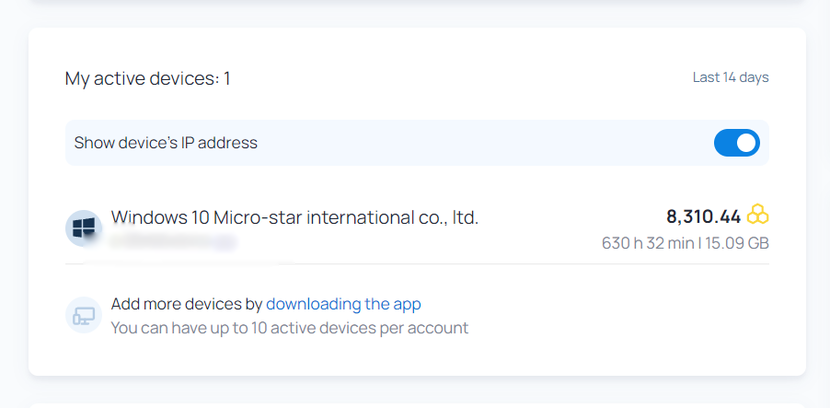
Task: Click the 8,310.44 credits amount
Action: tap(703, 216)
